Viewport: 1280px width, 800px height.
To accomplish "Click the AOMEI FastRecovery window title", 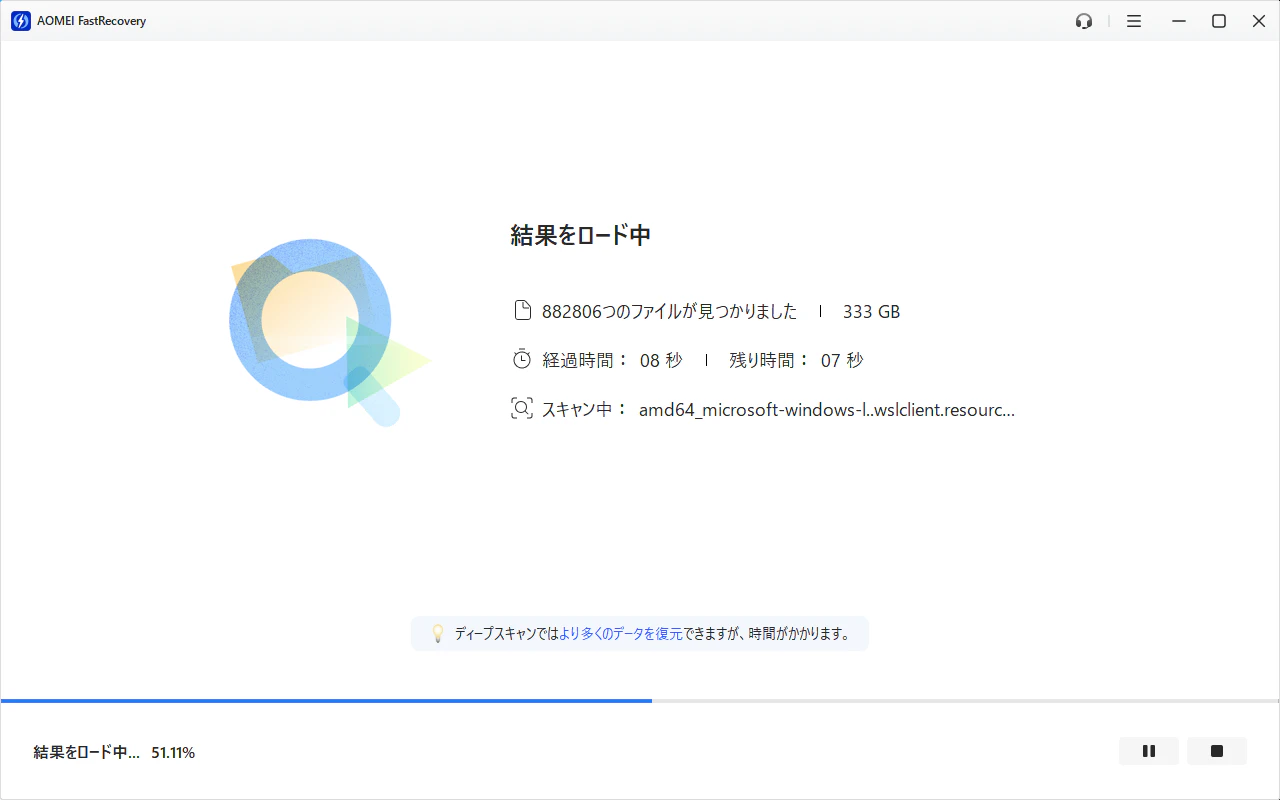I will pos(91,21).
